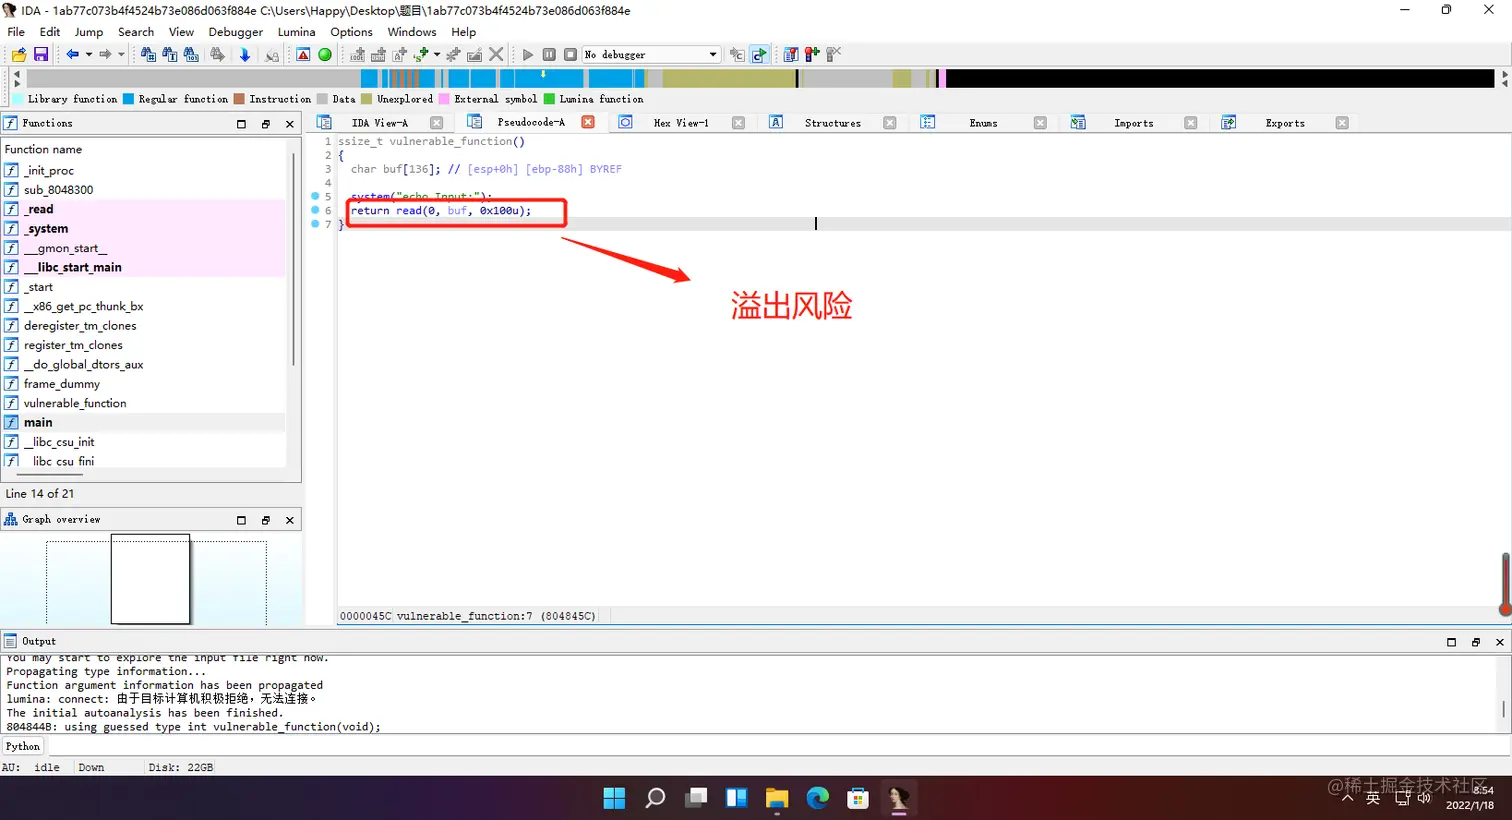Select __libc_start_main function
The image size is (1512, 820).
(x=145, y=267)
